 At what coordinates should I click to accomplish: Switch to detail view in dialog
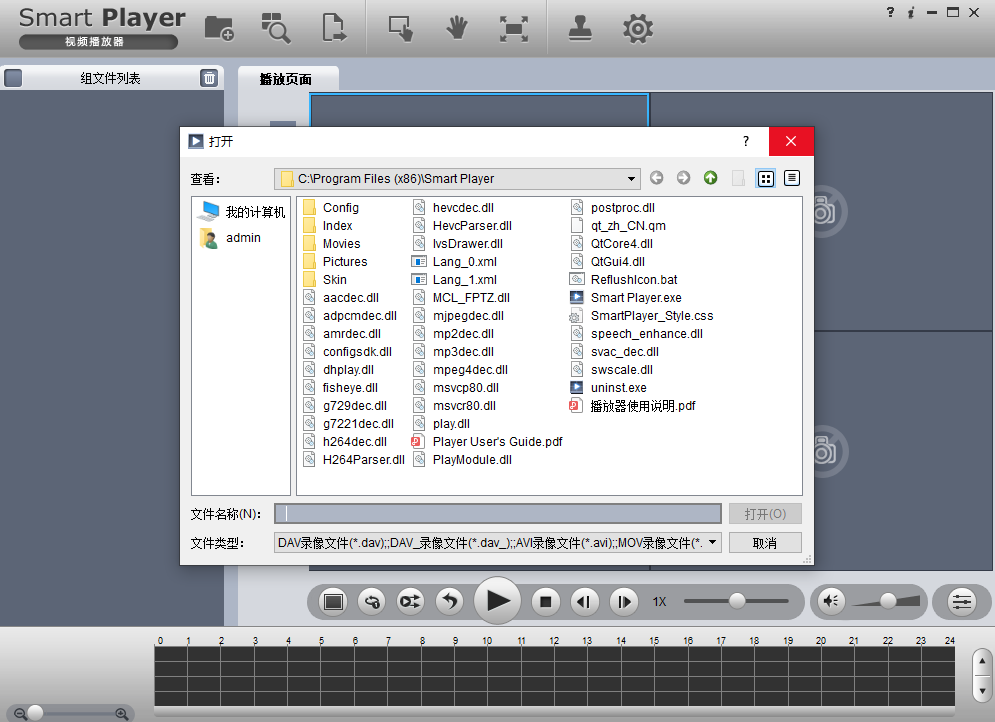pyautogui.click(x=792, y=178)
